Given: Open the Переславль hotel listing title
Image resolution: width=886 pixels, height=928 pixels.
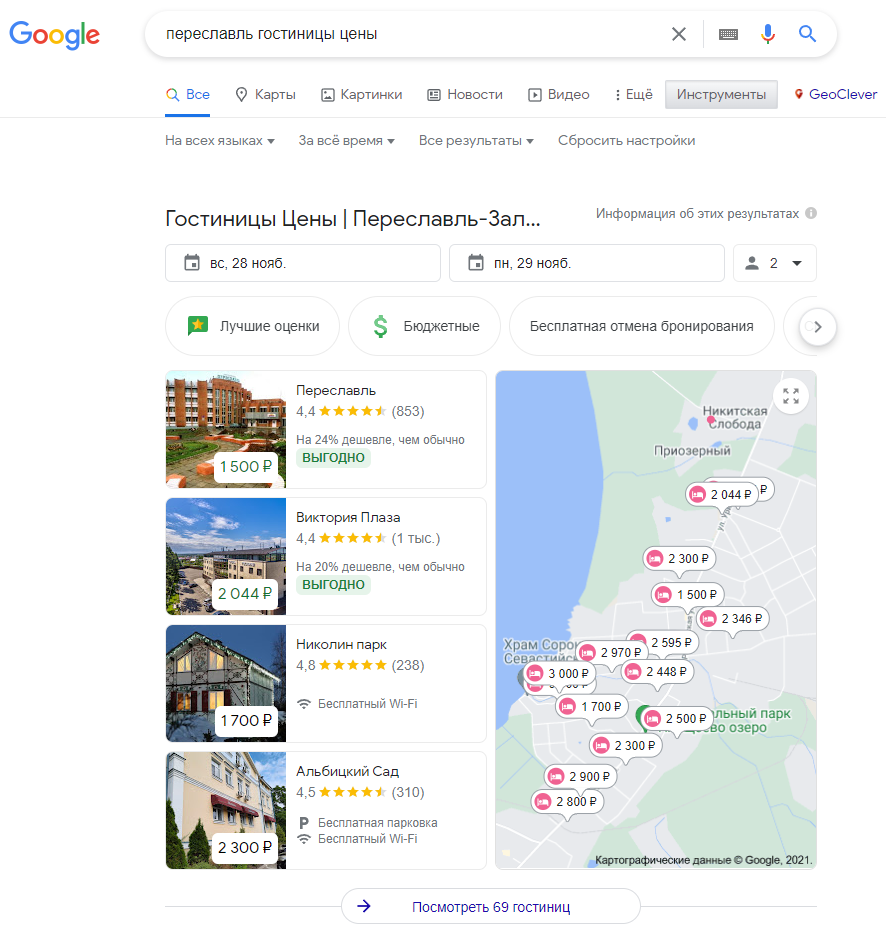Looking at the screenshot, I should pos(336,391).
